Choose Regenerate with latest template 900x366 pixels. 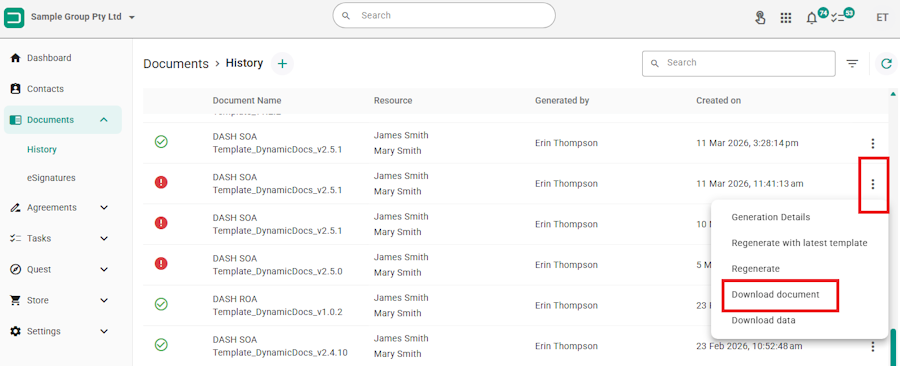[x=800, y=243]
